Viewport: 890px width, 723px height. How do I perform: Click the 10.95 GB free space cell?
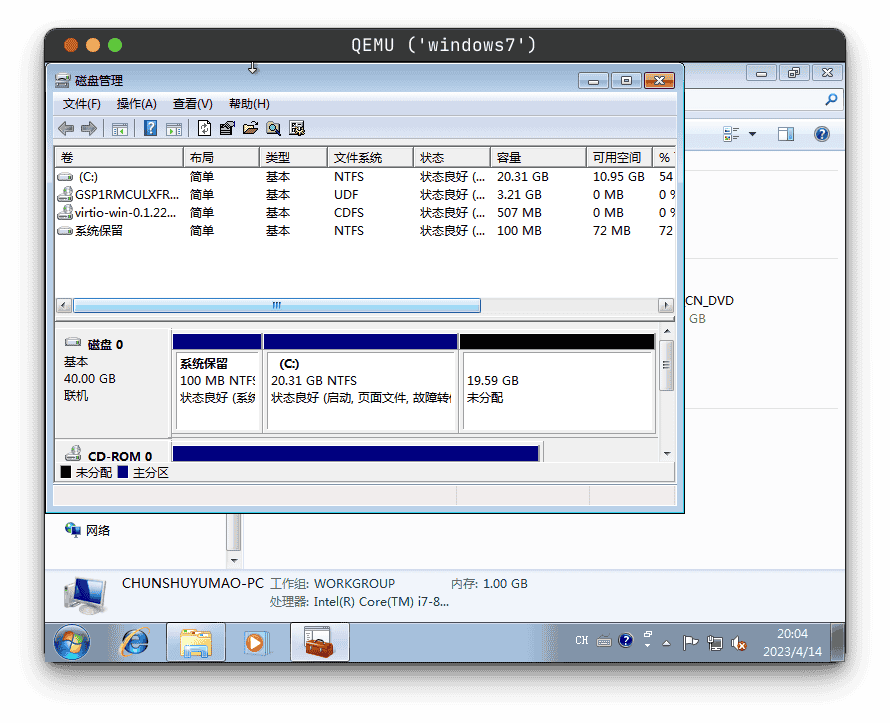tap(619, 176)
